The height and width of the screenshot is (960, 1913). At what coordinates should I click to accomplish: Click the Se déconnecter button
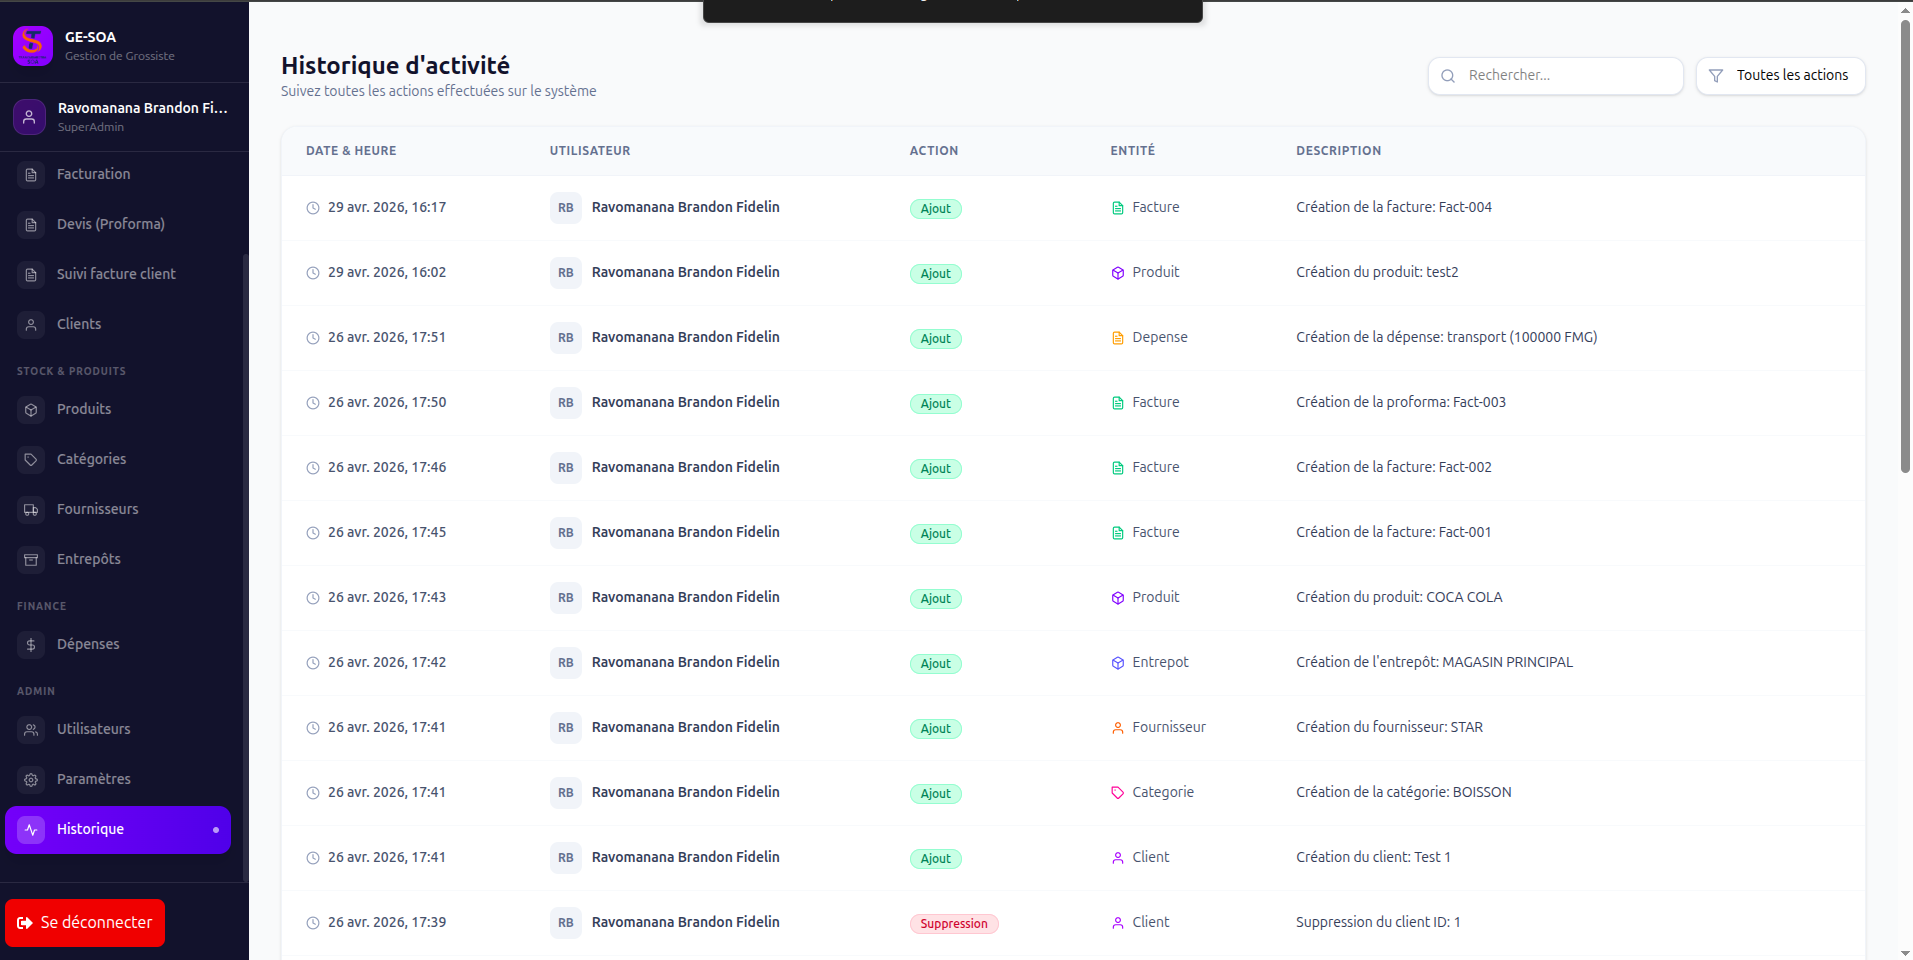coord(85,923)
